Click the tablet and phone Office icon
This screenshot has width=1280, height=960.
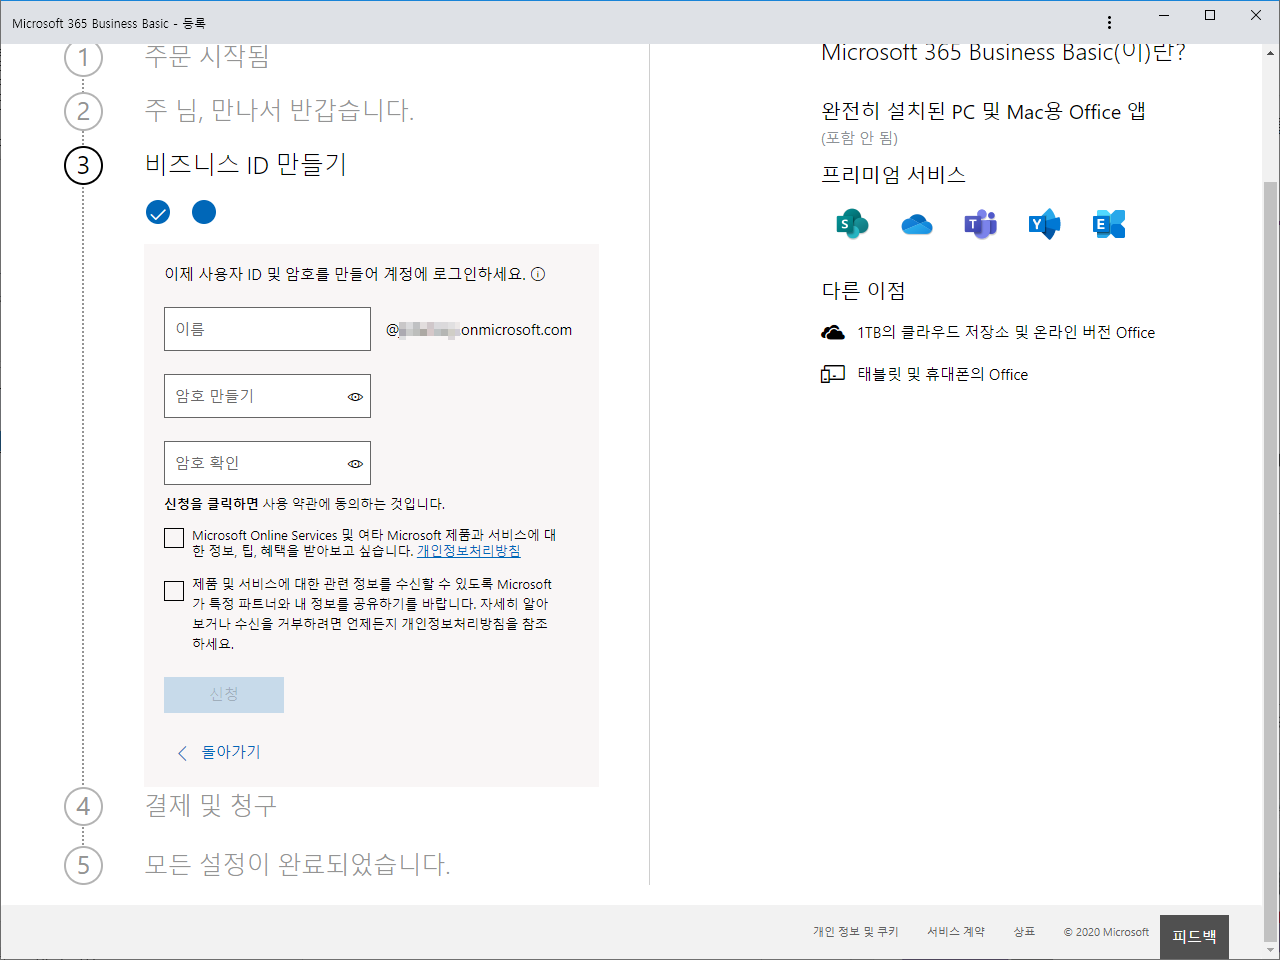[x=833, y=374]
